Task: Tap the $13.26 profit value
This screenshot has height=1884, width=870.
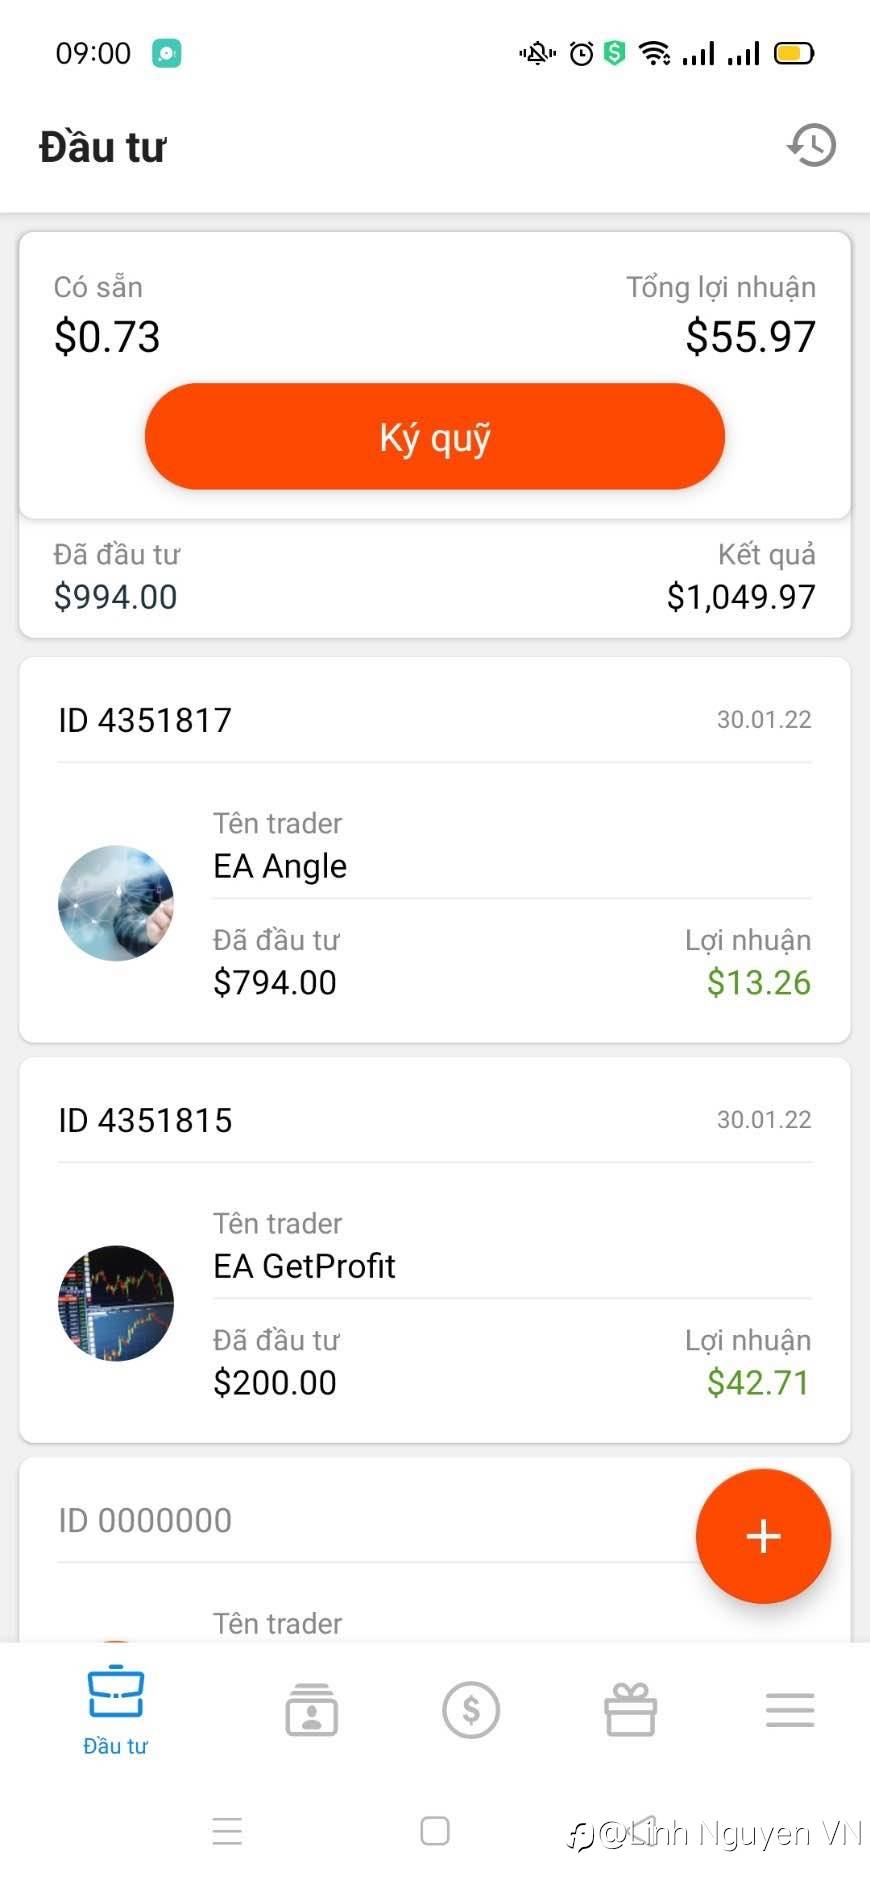Action: tap(758, 982)
